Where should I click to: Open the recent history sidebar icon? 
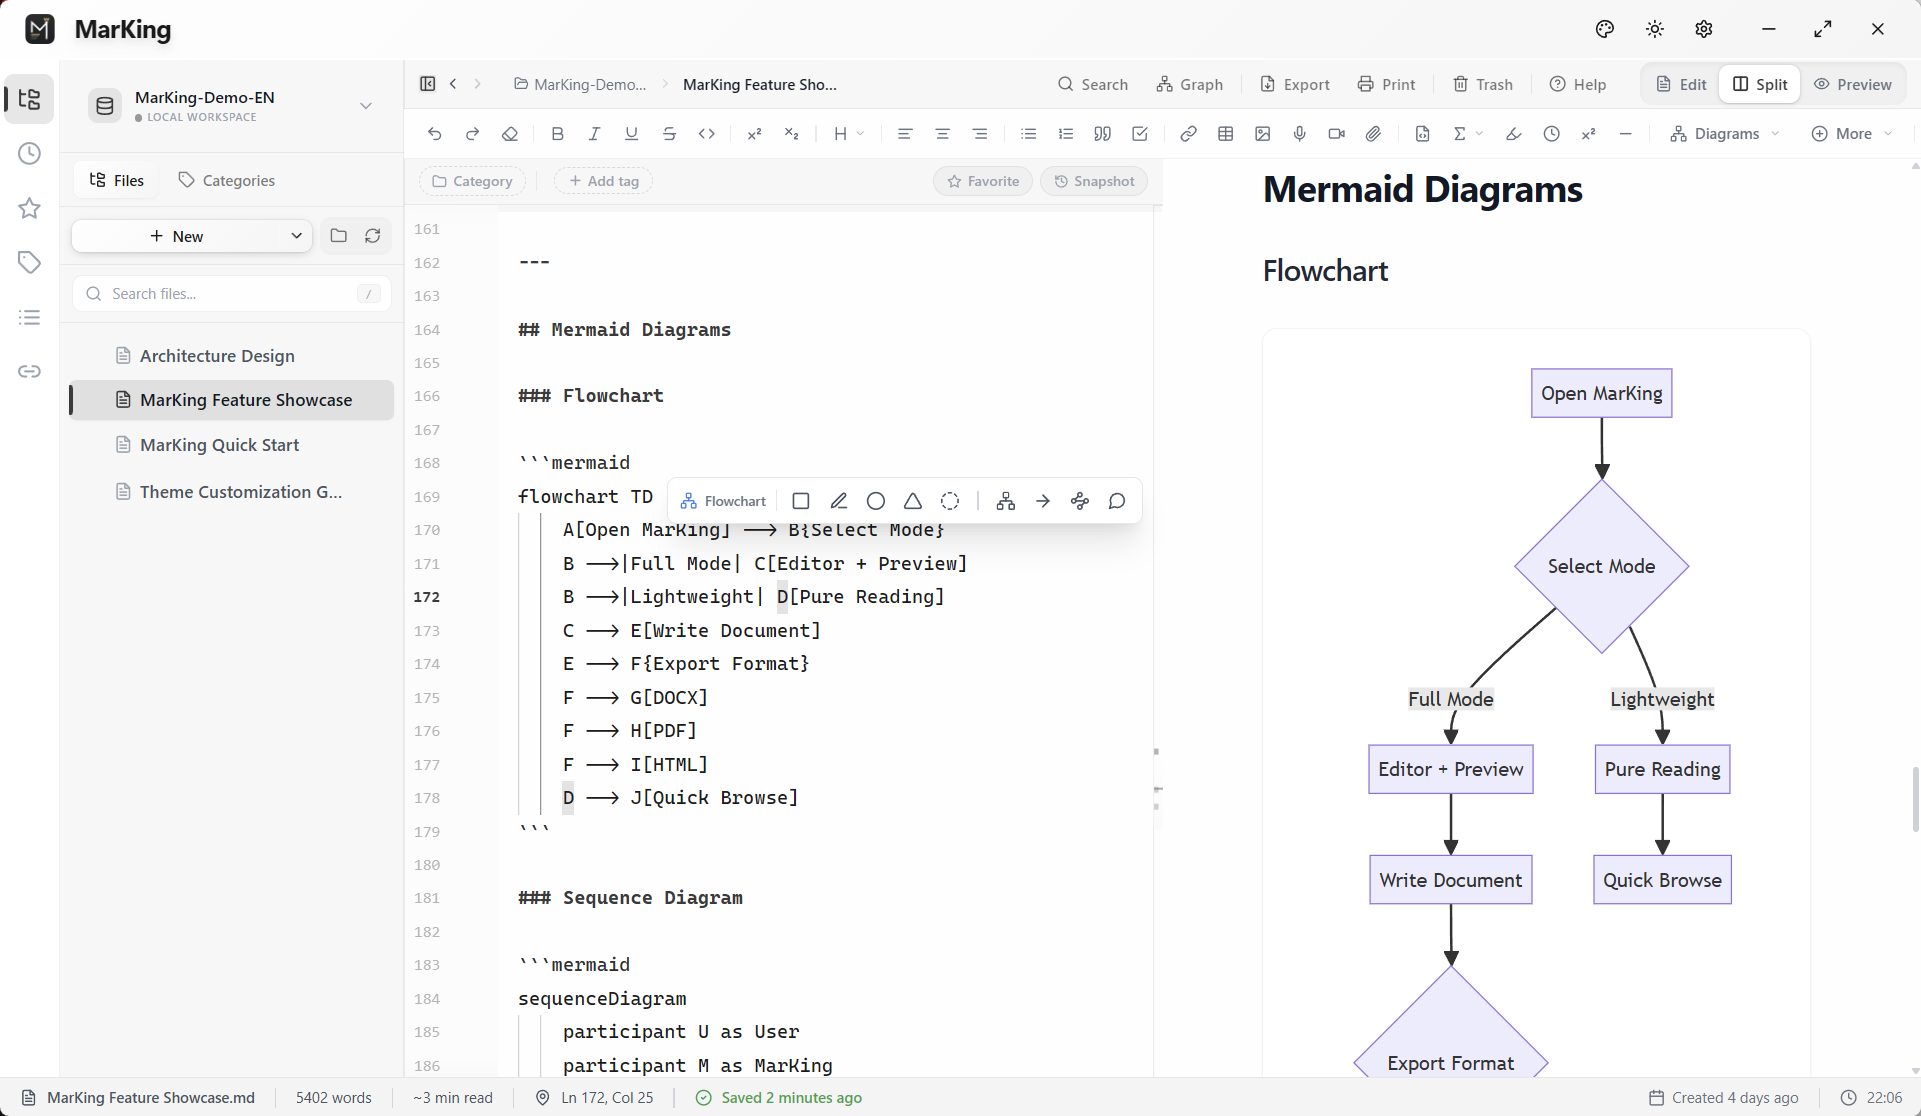pyautogui.click(x=29, y=153)
